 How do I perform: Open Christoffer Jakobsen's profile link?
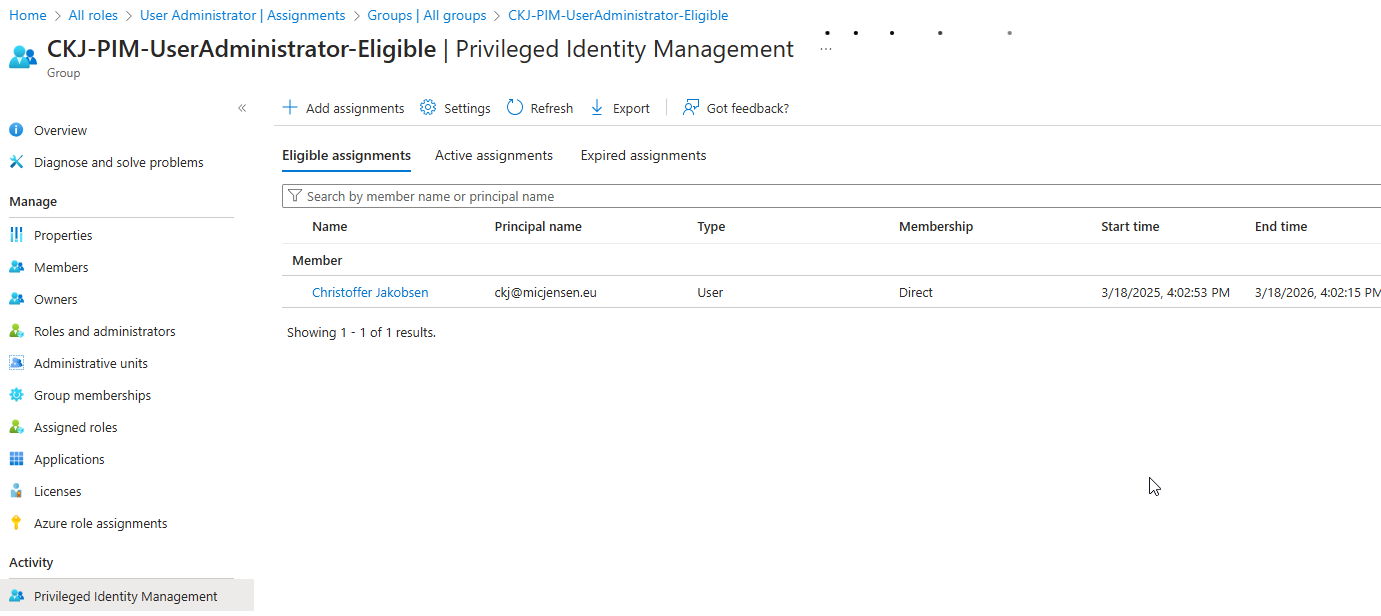pyautogui.click(x=370, y=292)
